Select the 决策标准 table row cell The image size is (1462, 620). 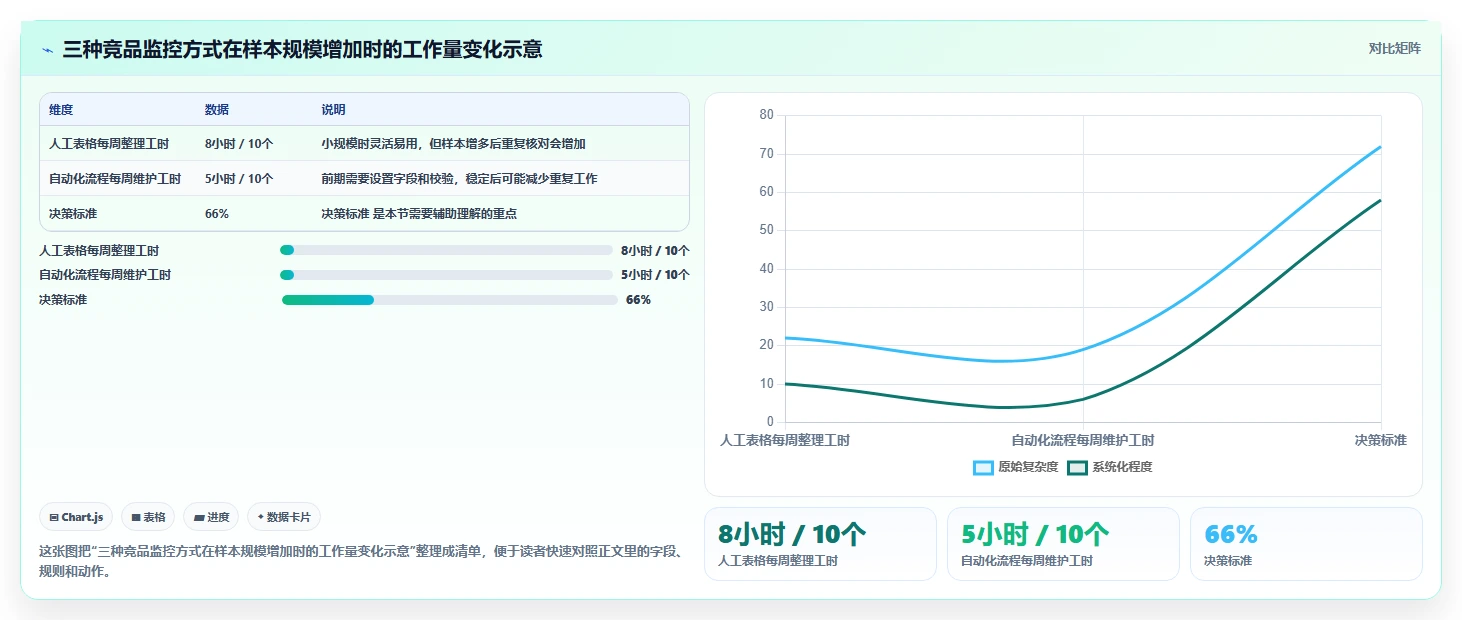tap(73, 214)
